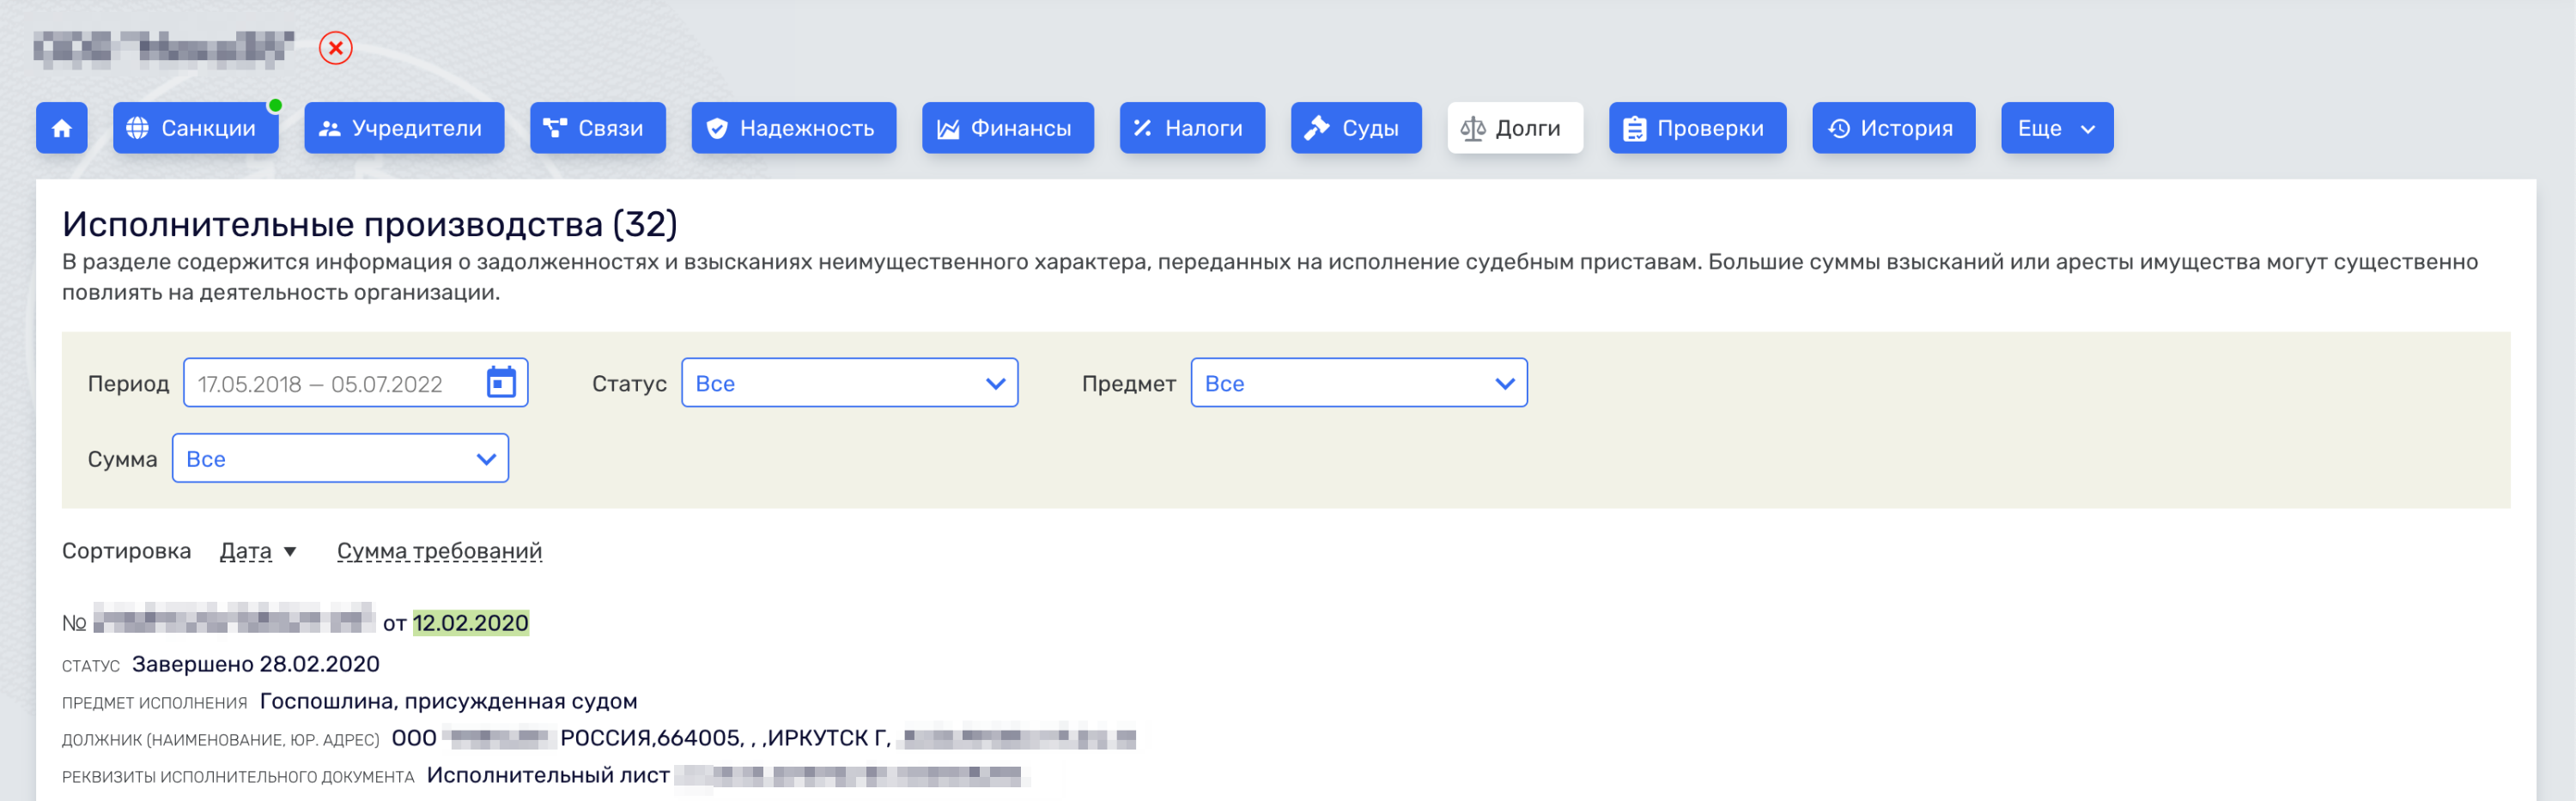The image size is (2576, 801).
Task: Select the active Долги tab
Action: tap(1515, 128)
